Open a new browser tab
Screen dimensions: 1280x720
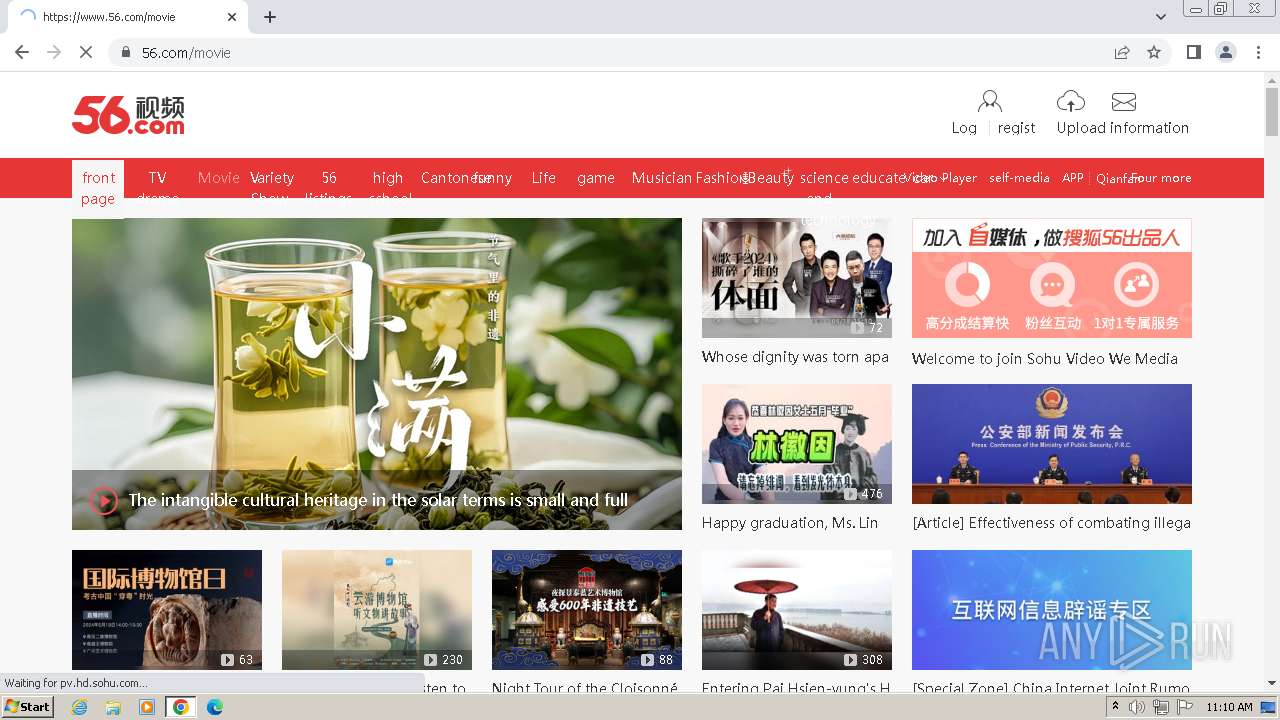[x=270, y=17]
